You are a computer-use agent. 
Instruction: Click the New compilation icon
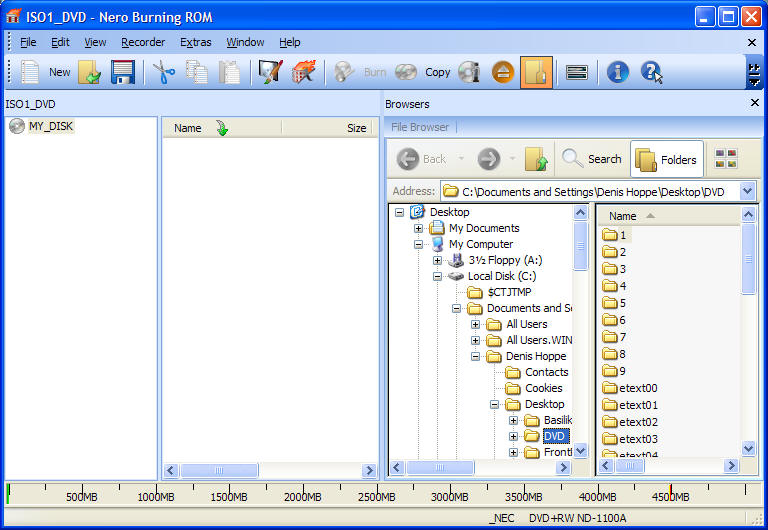pos(29,72)
